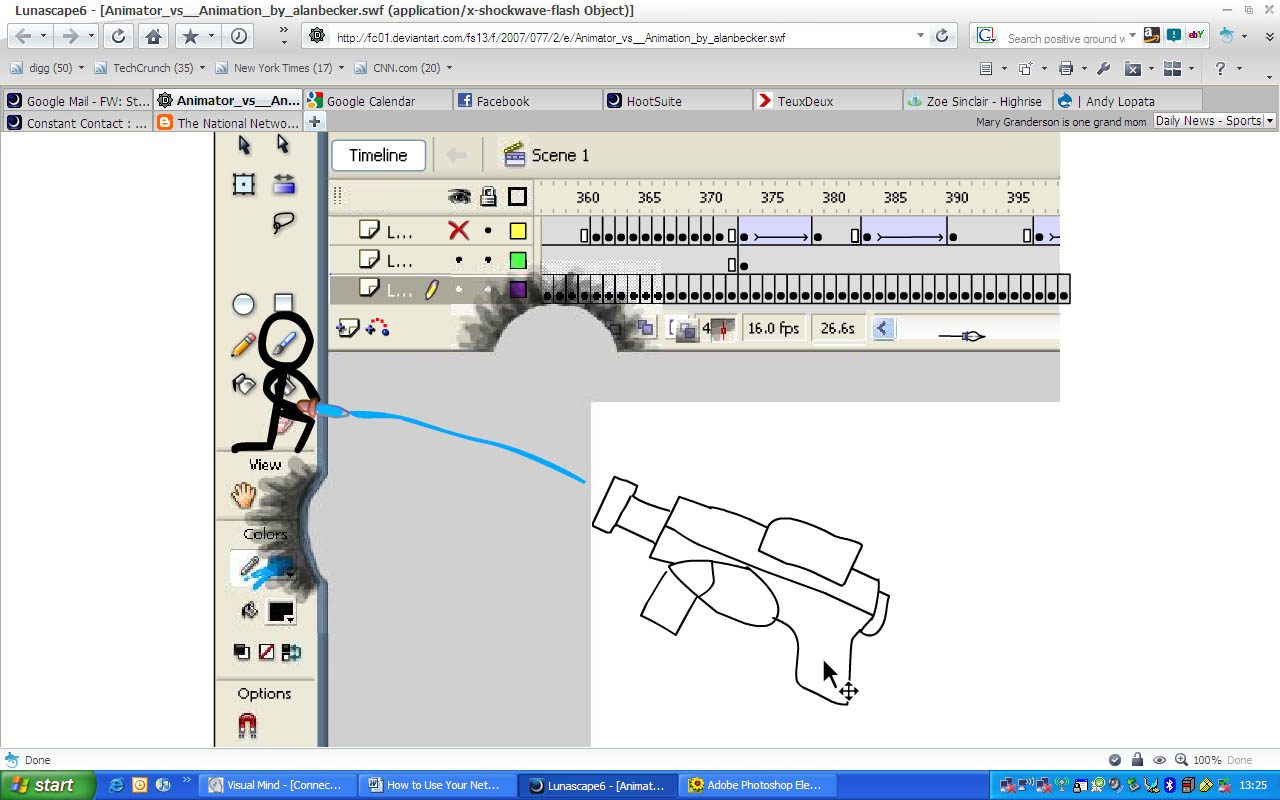Choose the Oval tool

coord(243,304)
